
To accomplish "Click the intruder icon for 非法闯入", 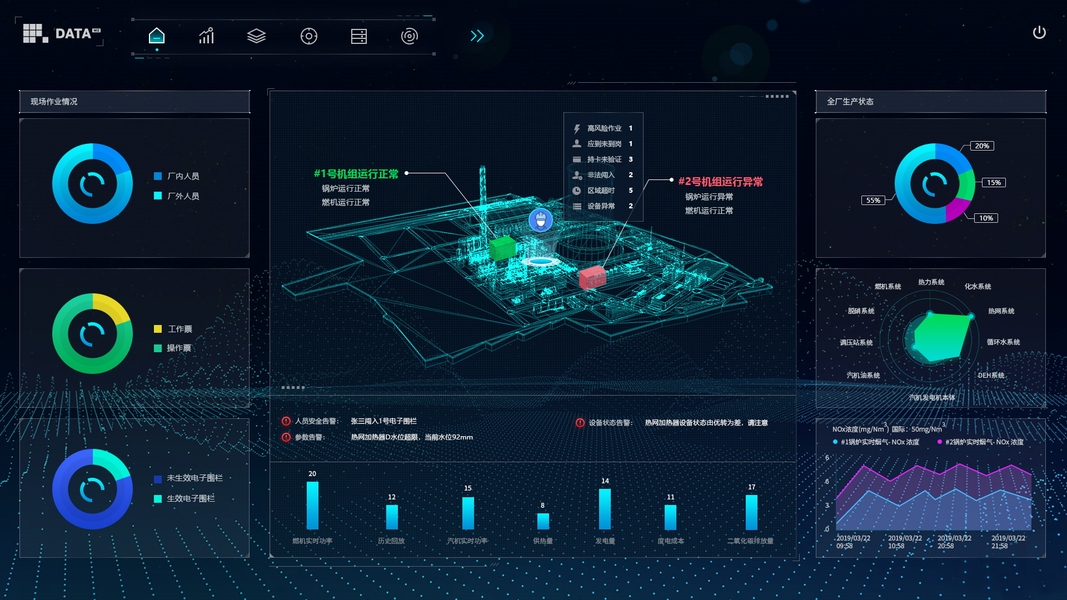I will [576, 175].
